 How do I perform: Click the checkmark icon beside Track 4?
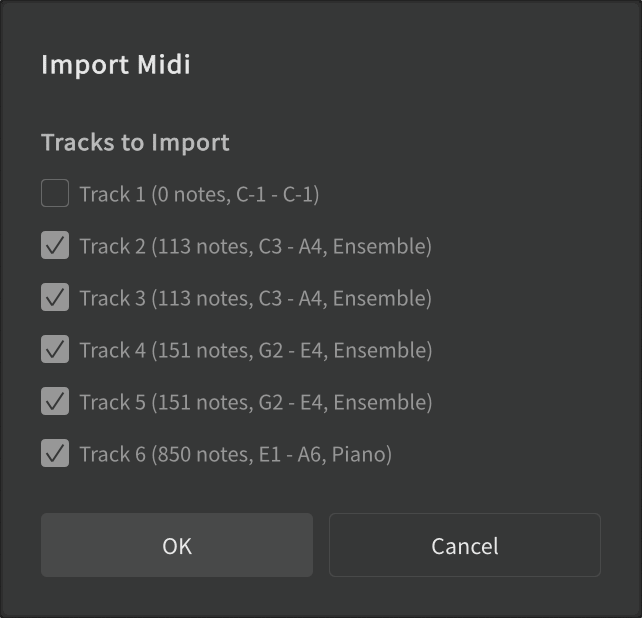coord(55,349)
